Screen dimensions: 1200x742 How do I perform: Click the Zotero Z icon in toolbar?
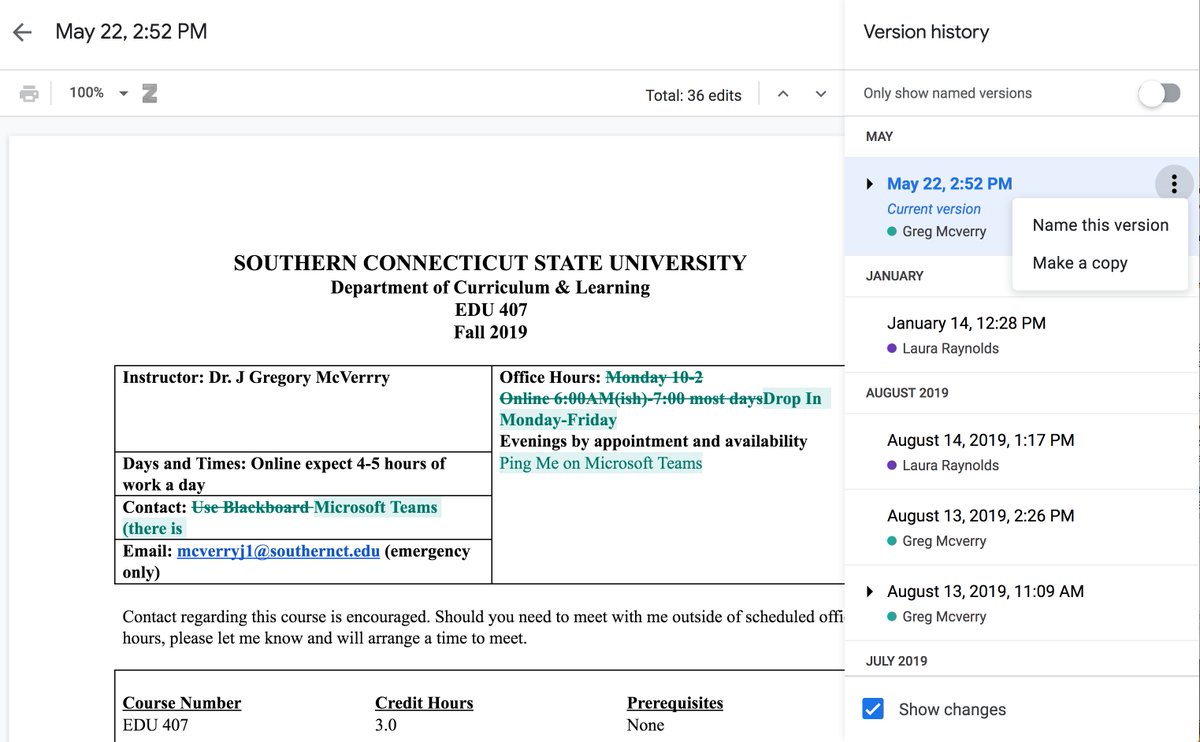click(x=149, y=94)
